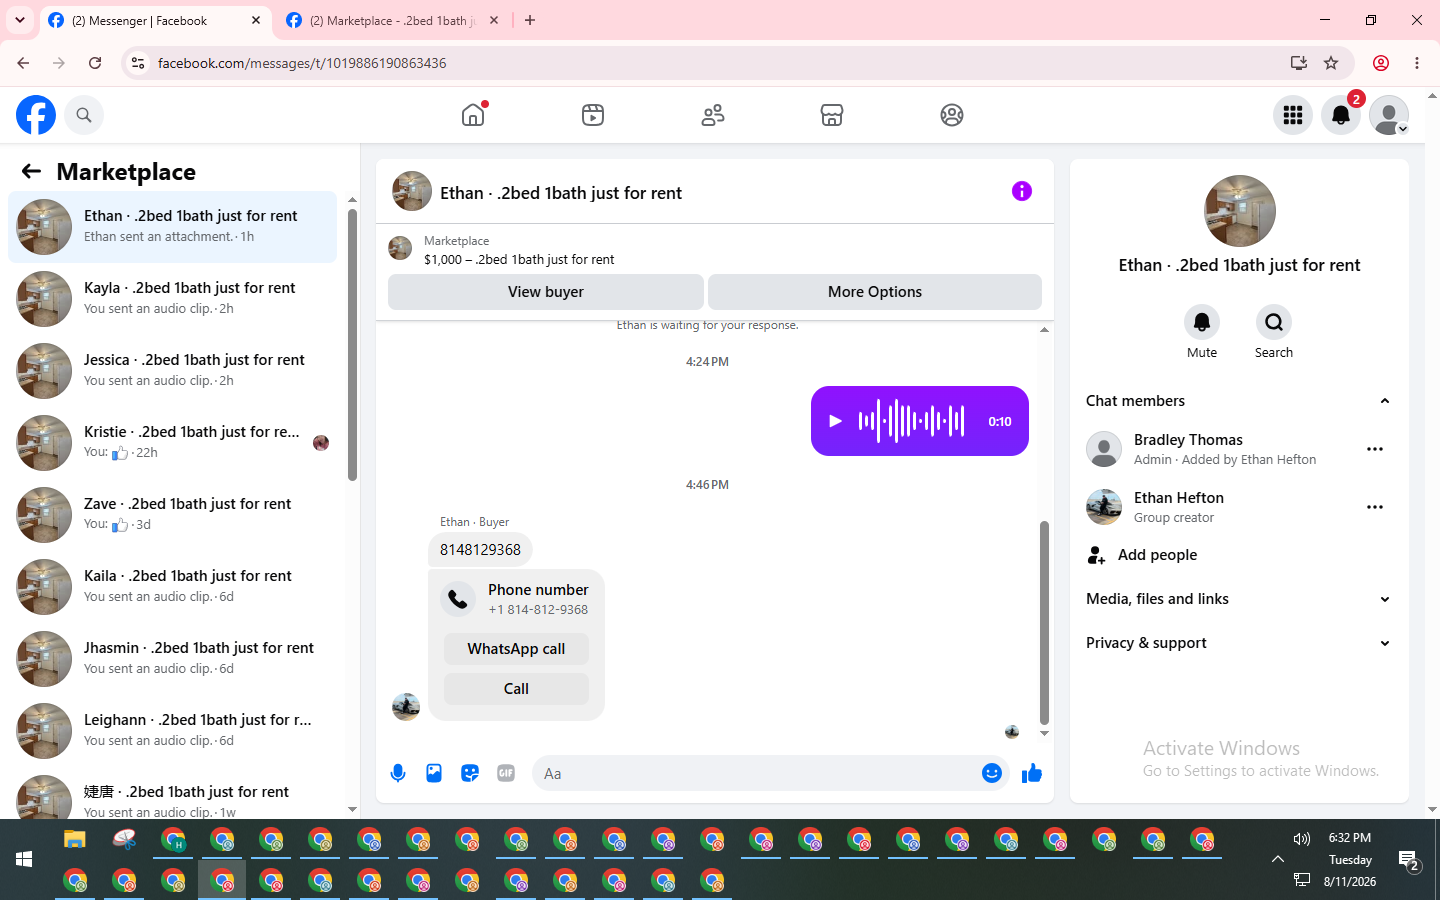Open the Zave .2bed 1bath conversation
1440x900 pixels.
(173, 515)
